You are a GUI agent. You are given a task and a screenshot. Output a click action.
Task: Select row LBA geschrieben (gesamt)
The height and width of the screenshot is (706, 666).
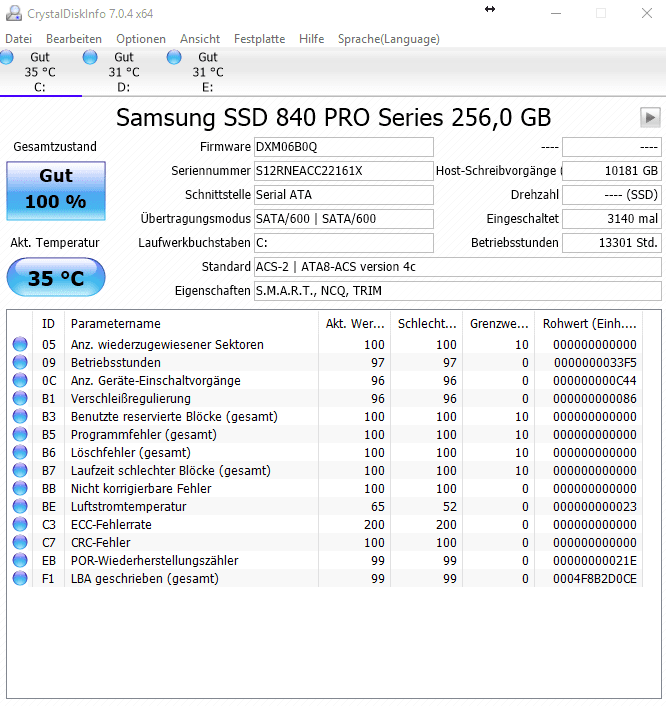(325, 579)
